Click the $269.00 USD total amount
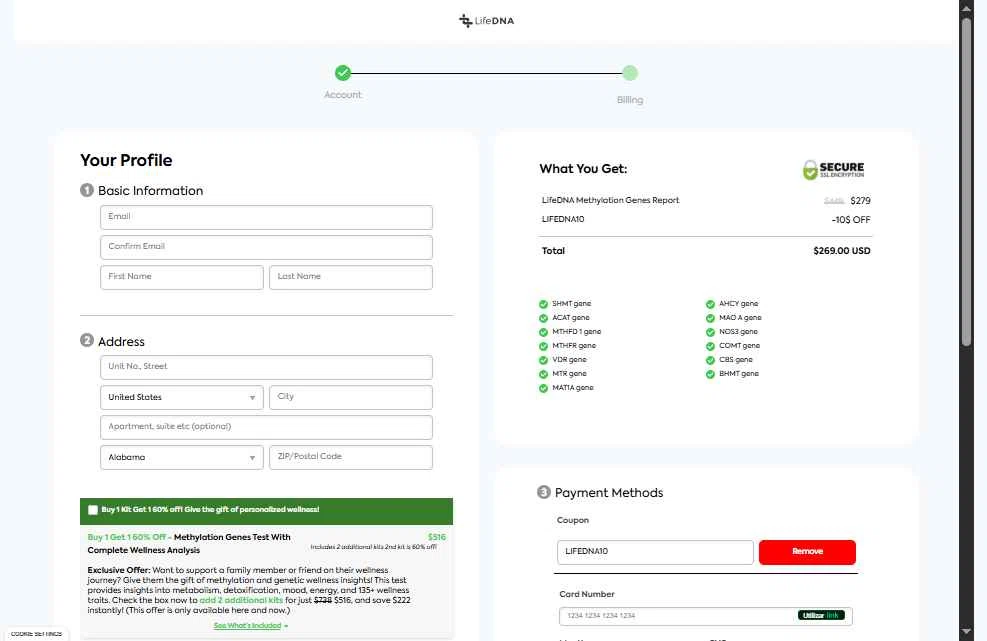 click(842, 251)
